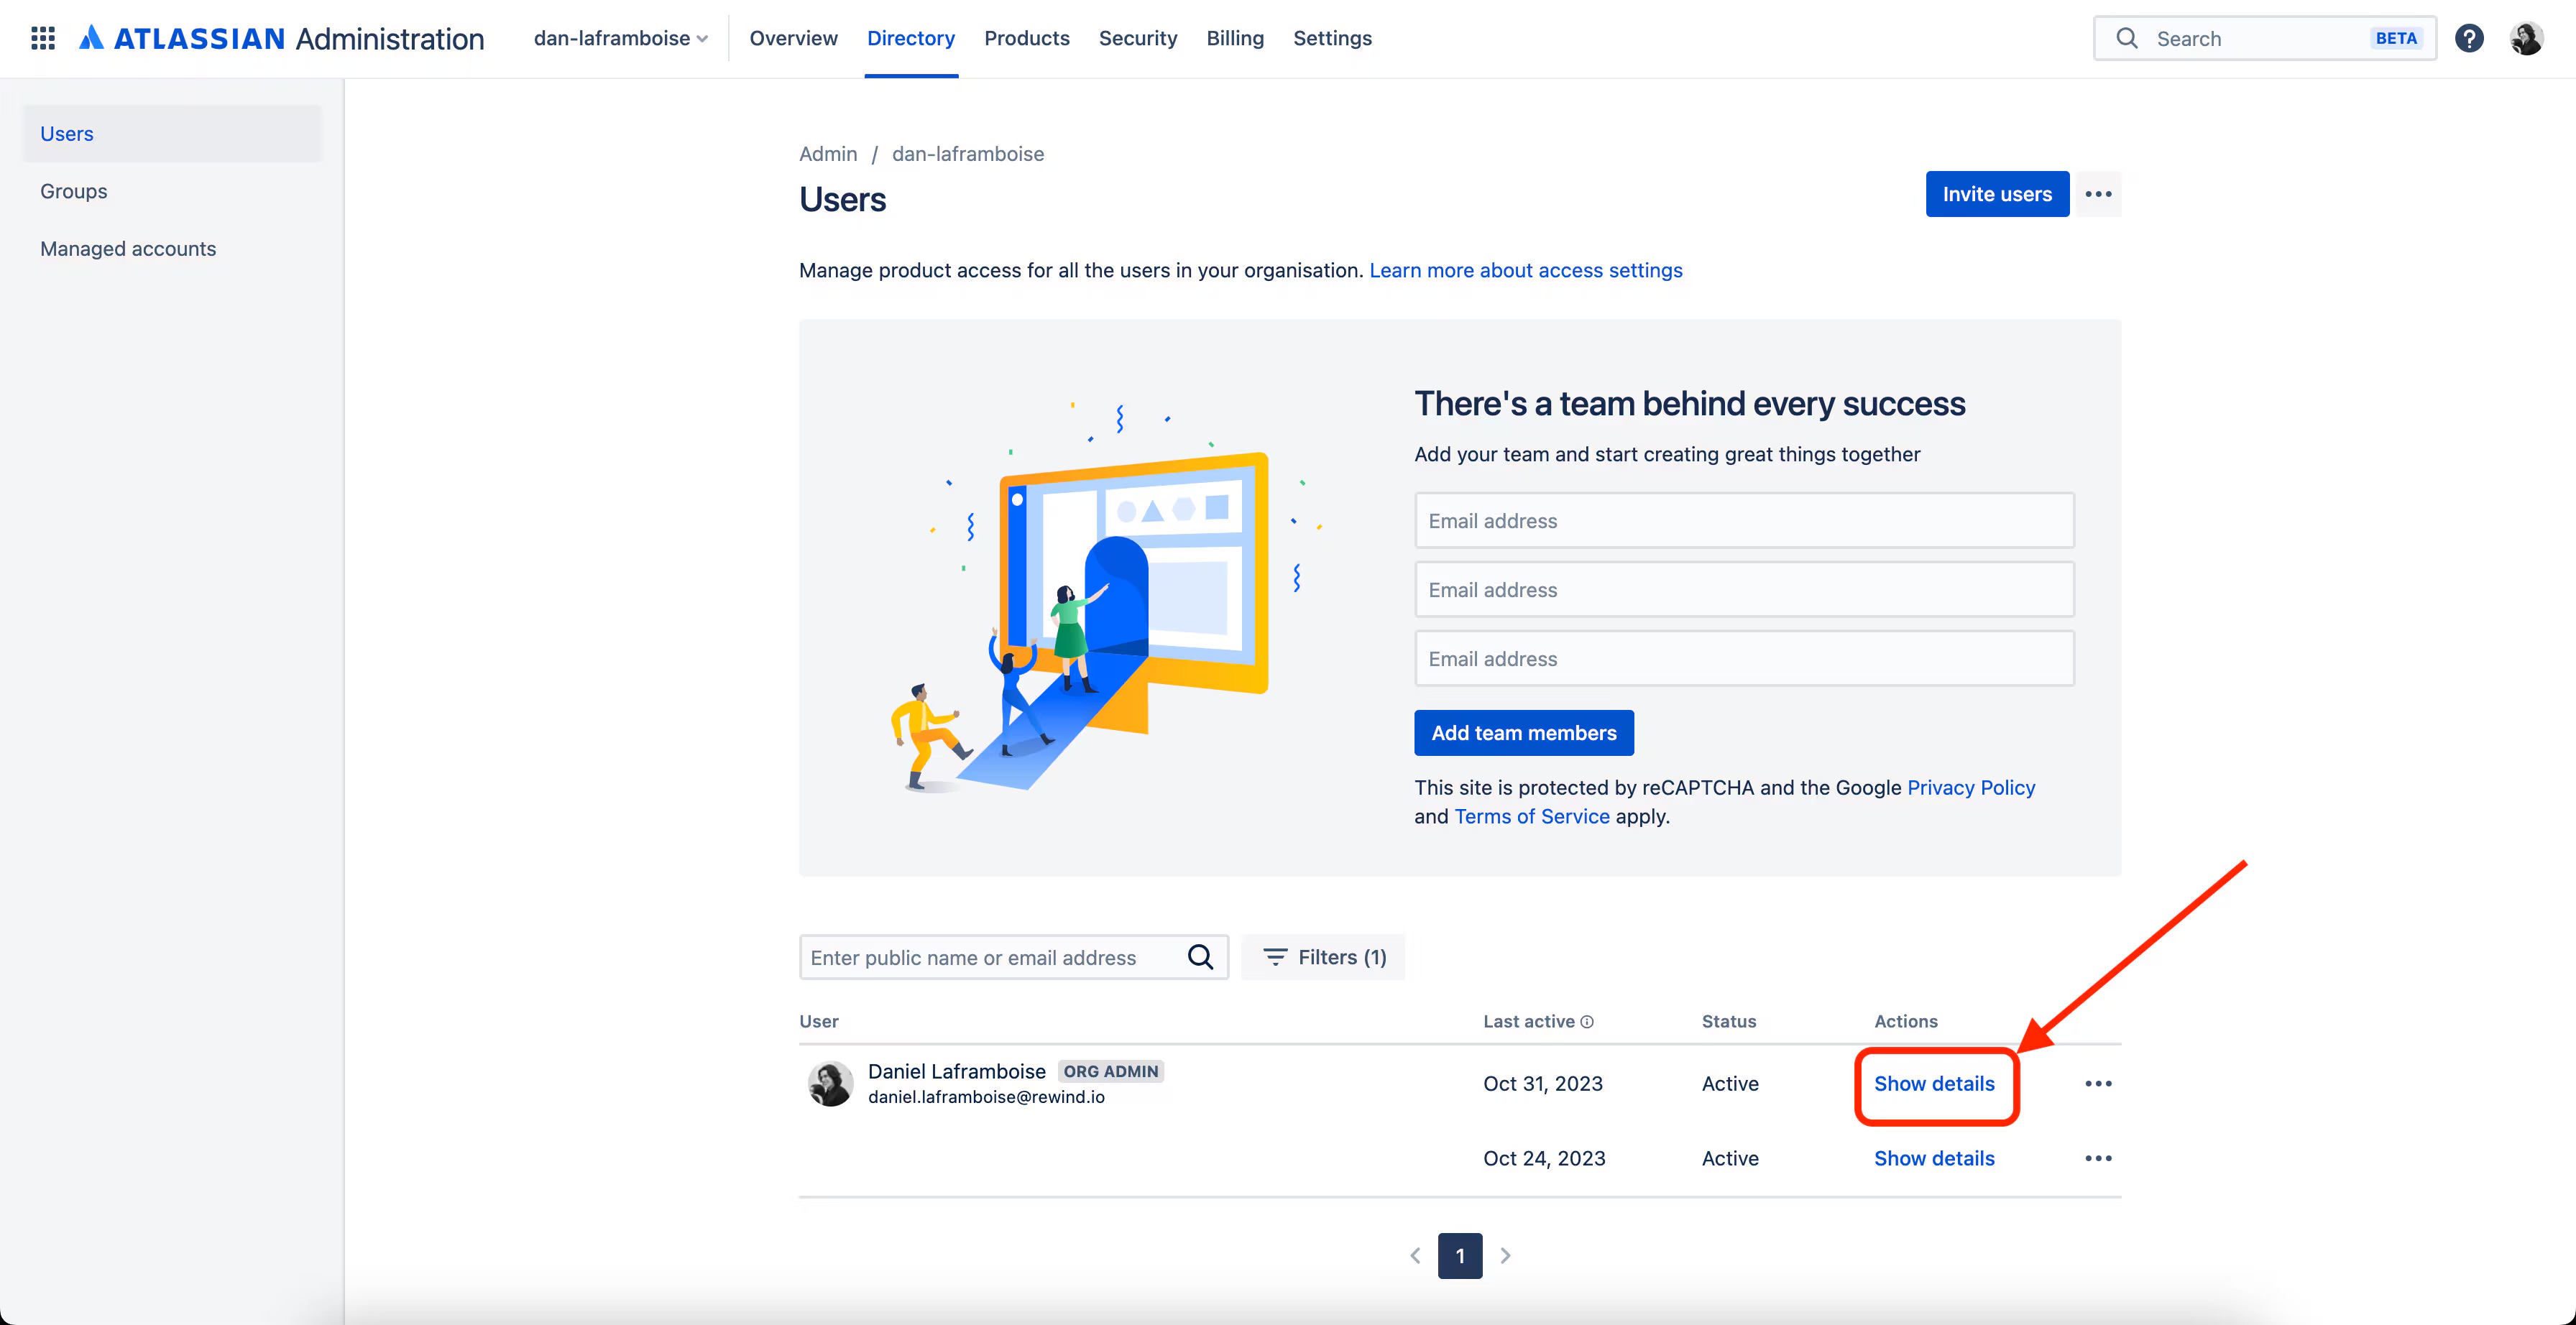Select the Directory tab
2576x1325 pixels.
pyautogui.click(x=911, y=38)
